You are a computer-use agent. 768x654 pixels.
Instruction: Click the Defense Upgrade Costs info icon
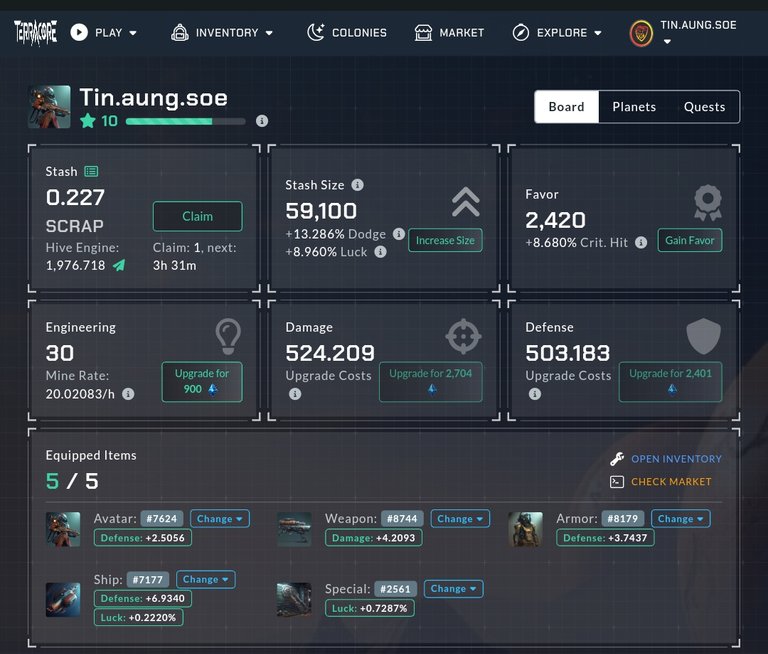(x=535, y=394)
